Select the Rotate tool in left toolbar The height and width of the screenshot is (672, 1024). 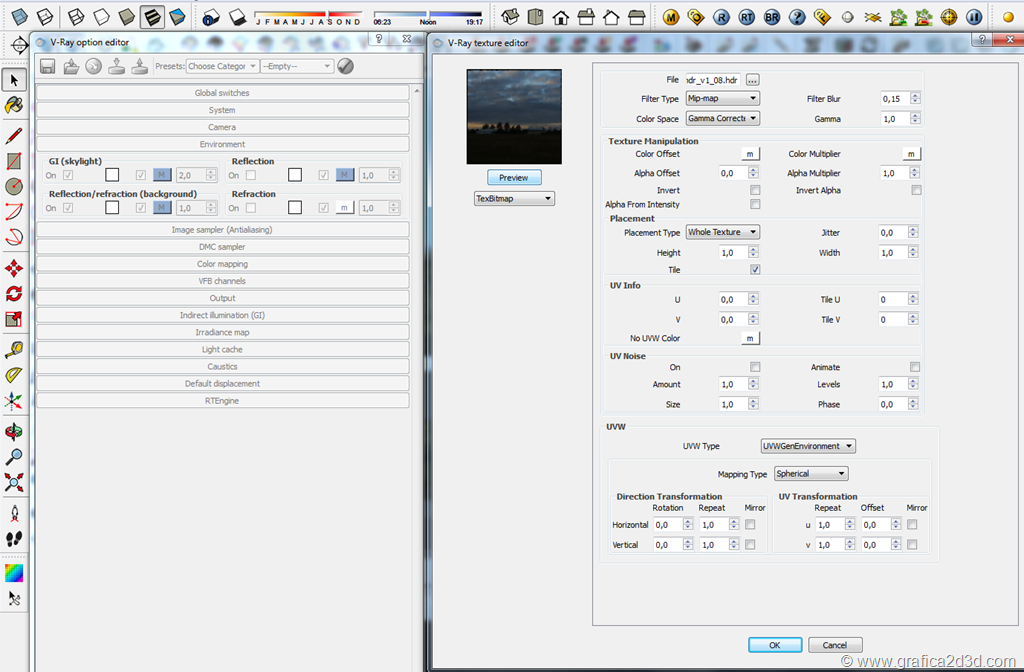tap(14, 293)
